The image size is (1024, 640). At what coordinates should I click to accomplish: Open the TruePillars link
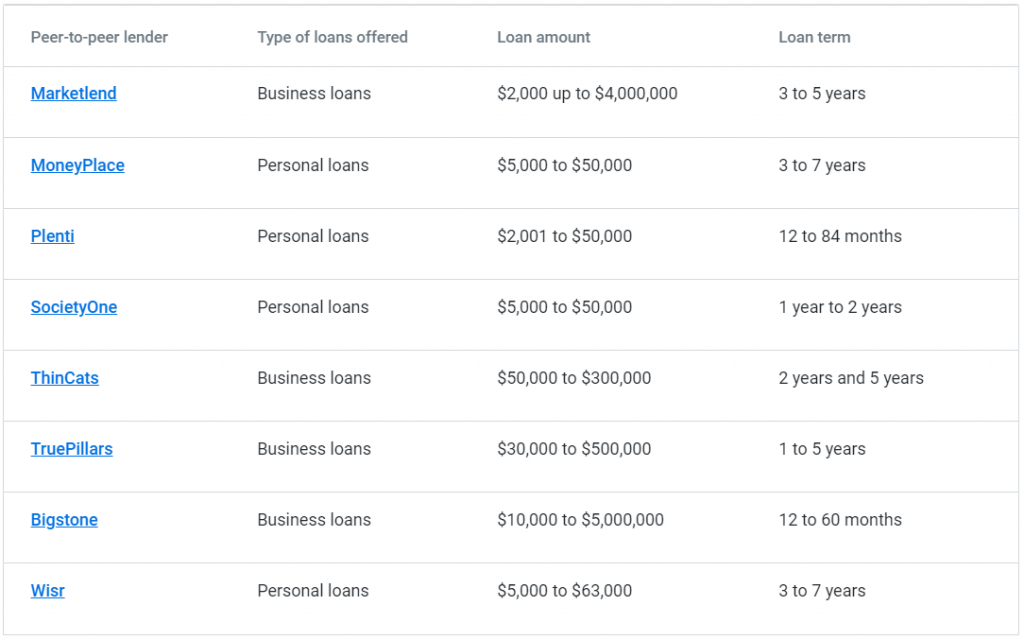click(71, 450)
